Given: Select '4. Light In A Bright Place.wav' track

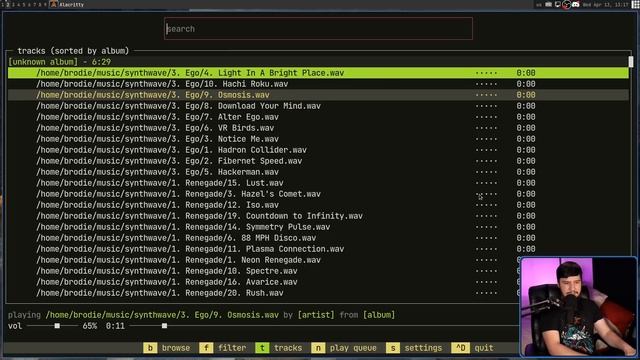Looking at the screenshot, I should tap(318, 73).
